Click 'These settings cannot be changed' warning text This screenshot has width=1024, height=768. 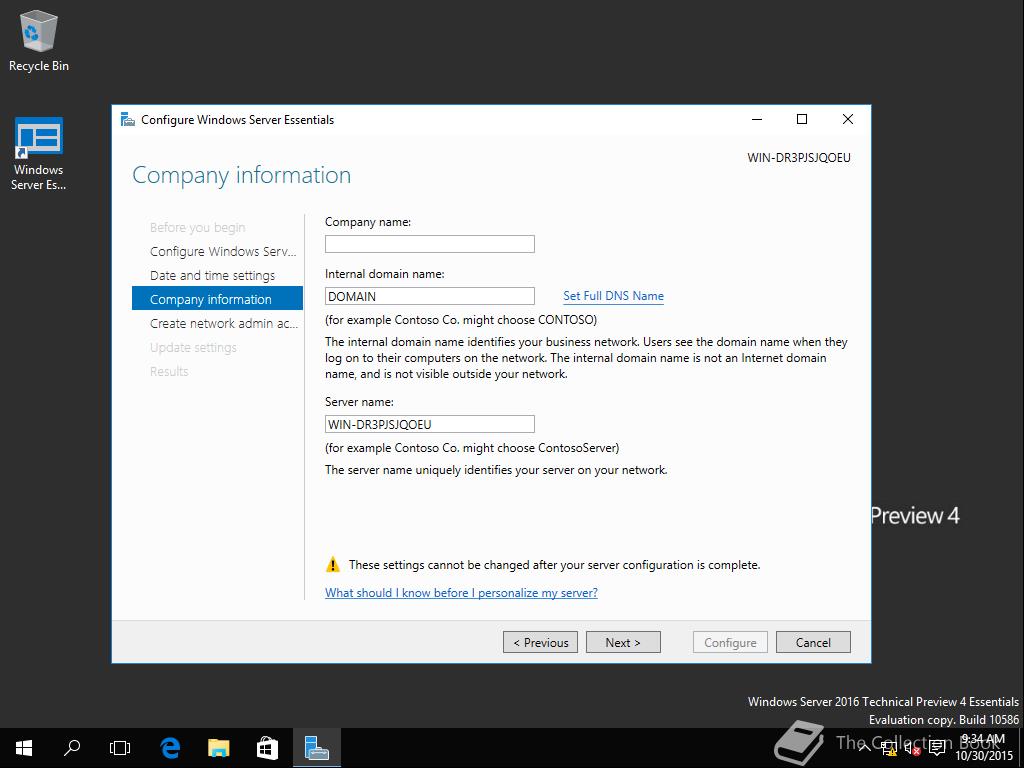coord(554,565)
